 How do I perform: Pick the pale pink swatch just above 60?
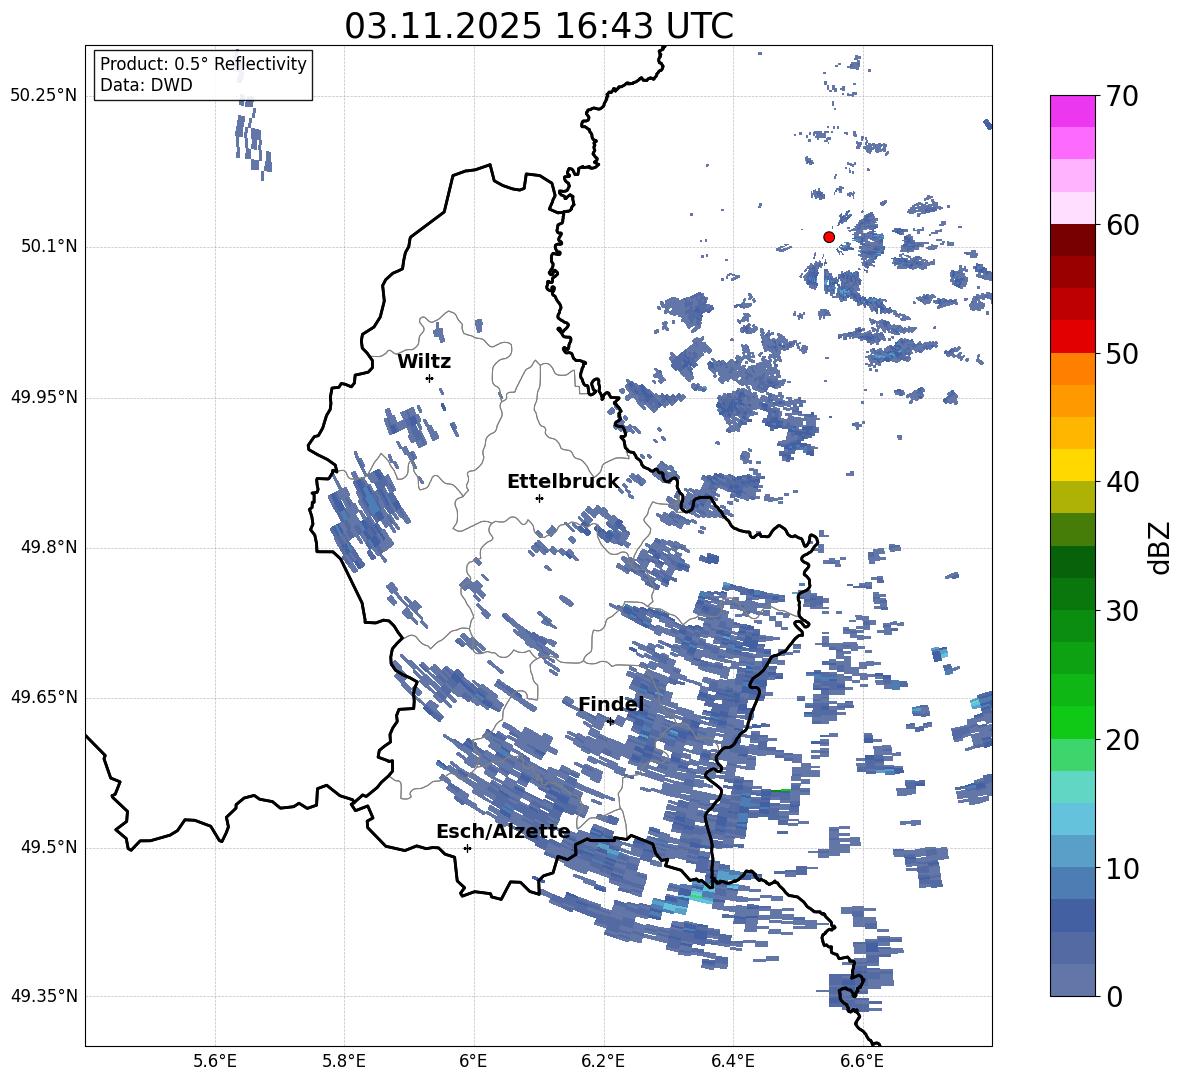tap(1072, 208)
